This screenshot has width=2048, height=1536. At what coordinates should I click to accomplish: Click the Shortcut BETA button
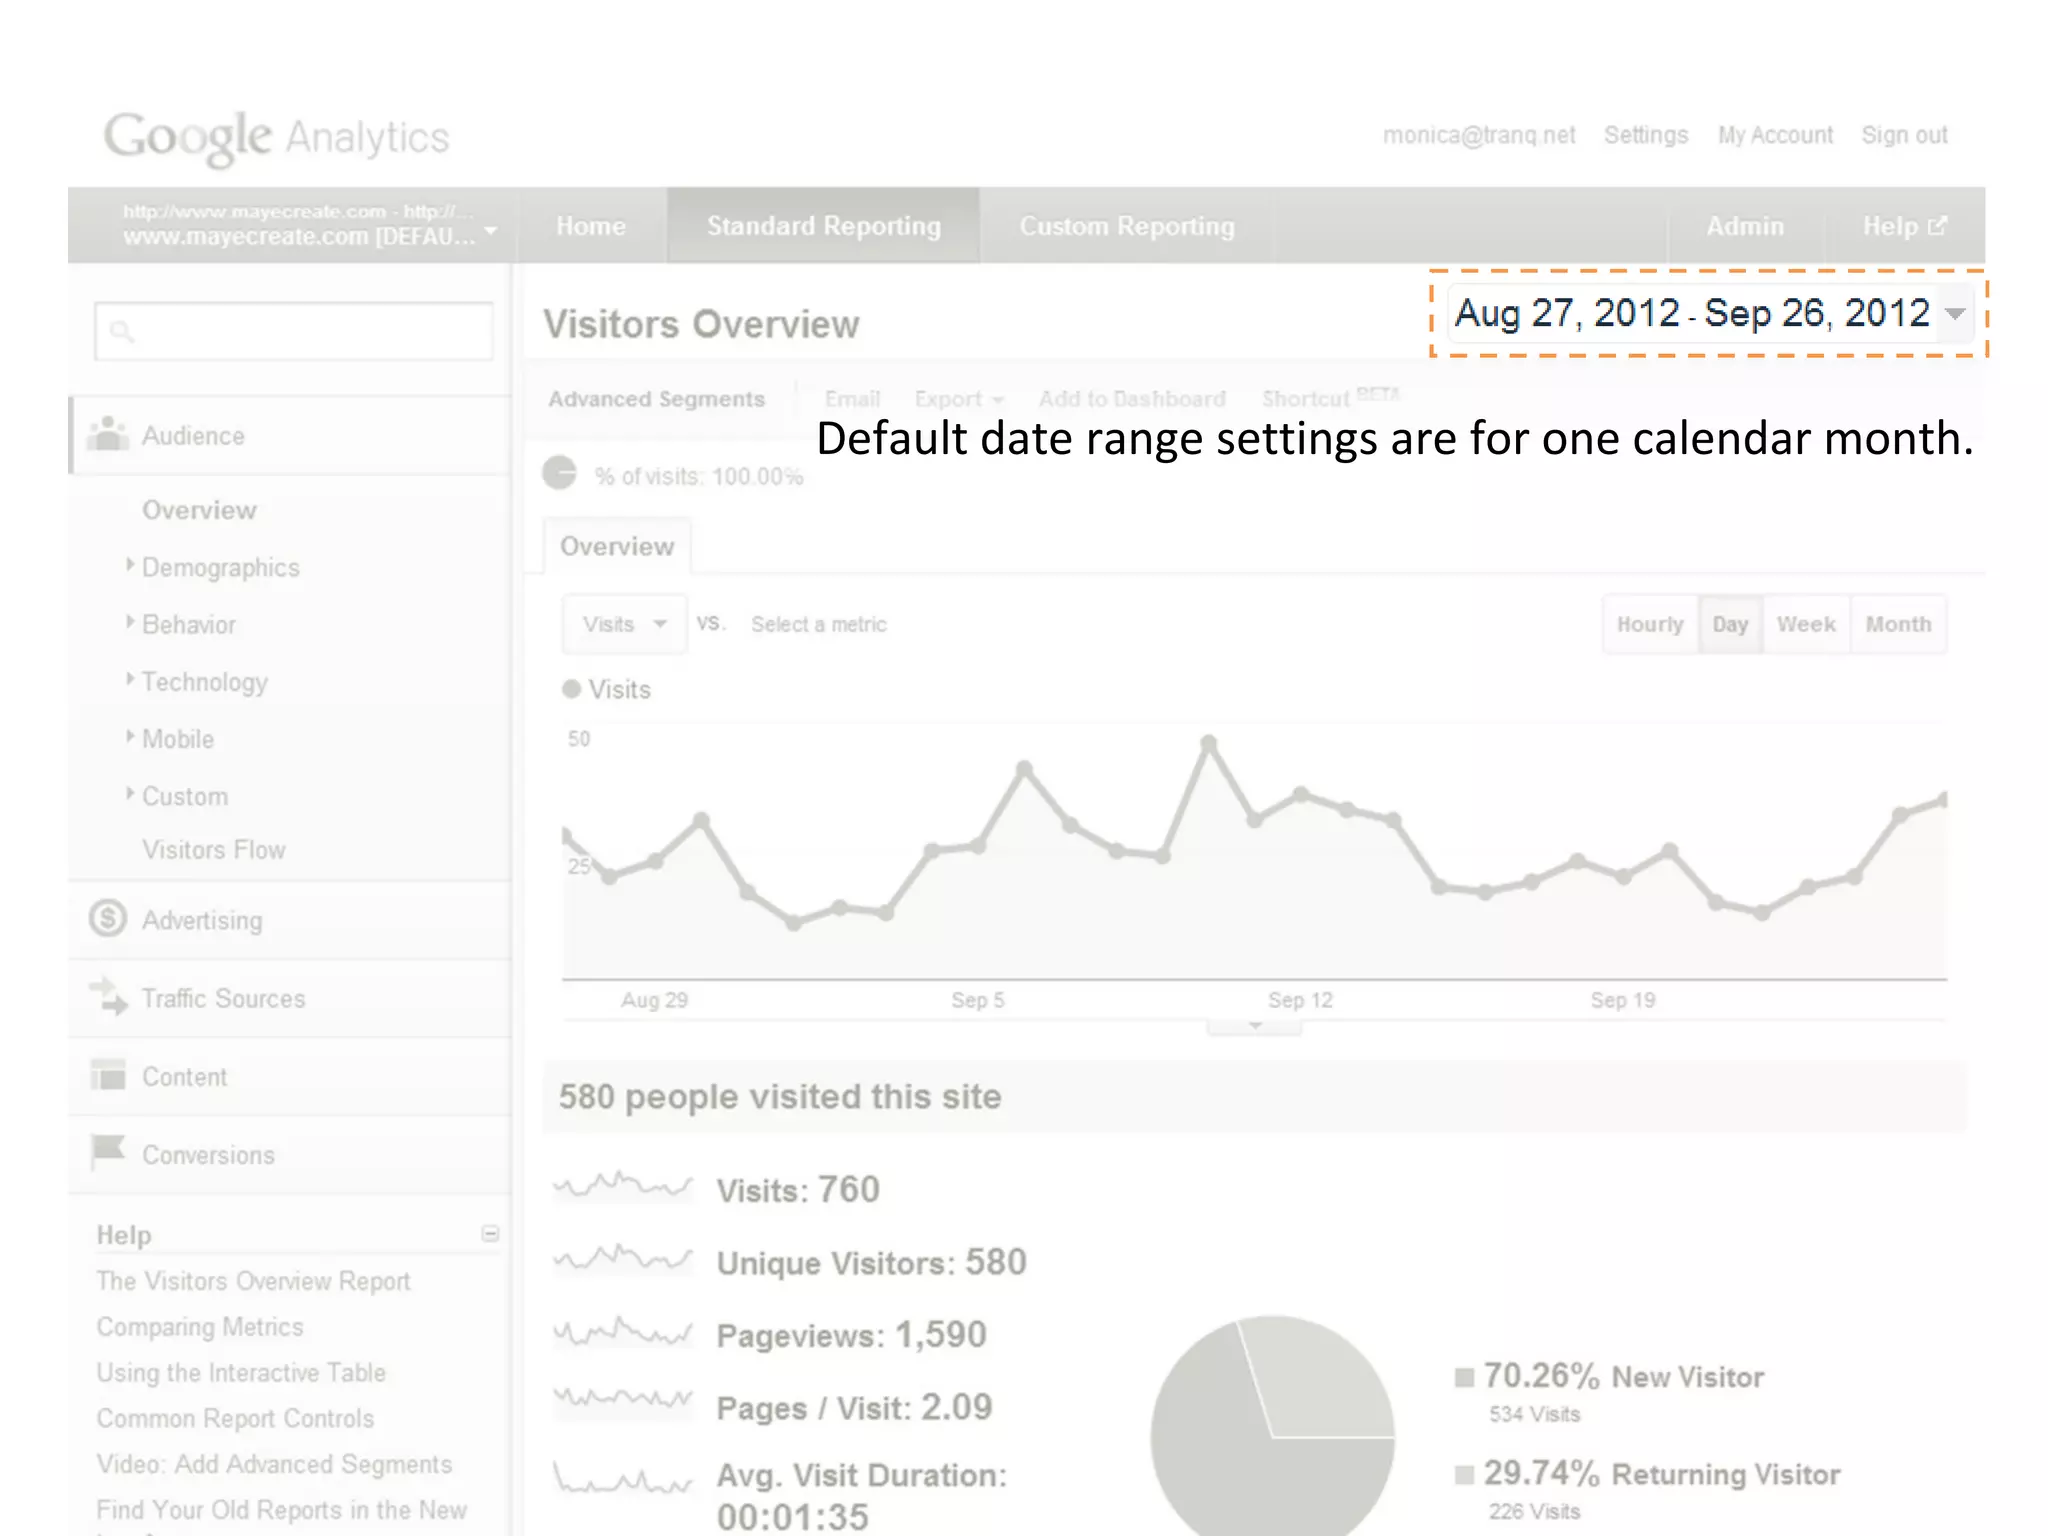pos(1330,398)
